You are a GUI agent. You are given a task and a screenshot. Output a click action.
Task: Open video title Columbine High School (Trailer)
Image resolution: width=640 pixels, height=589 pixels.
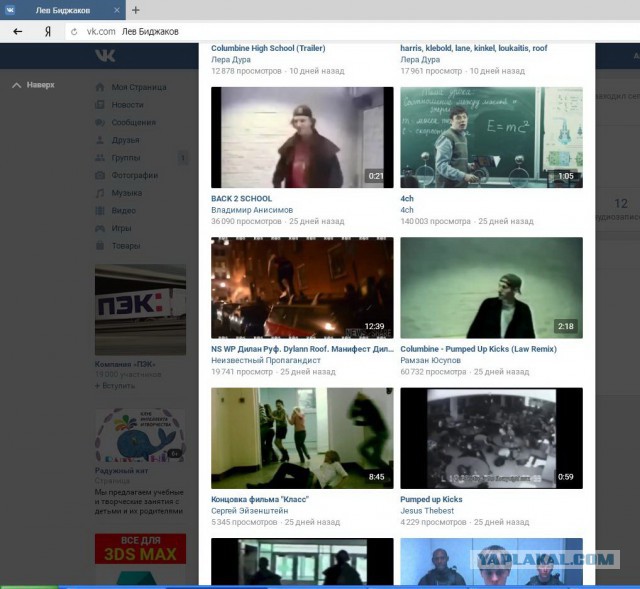268,48
